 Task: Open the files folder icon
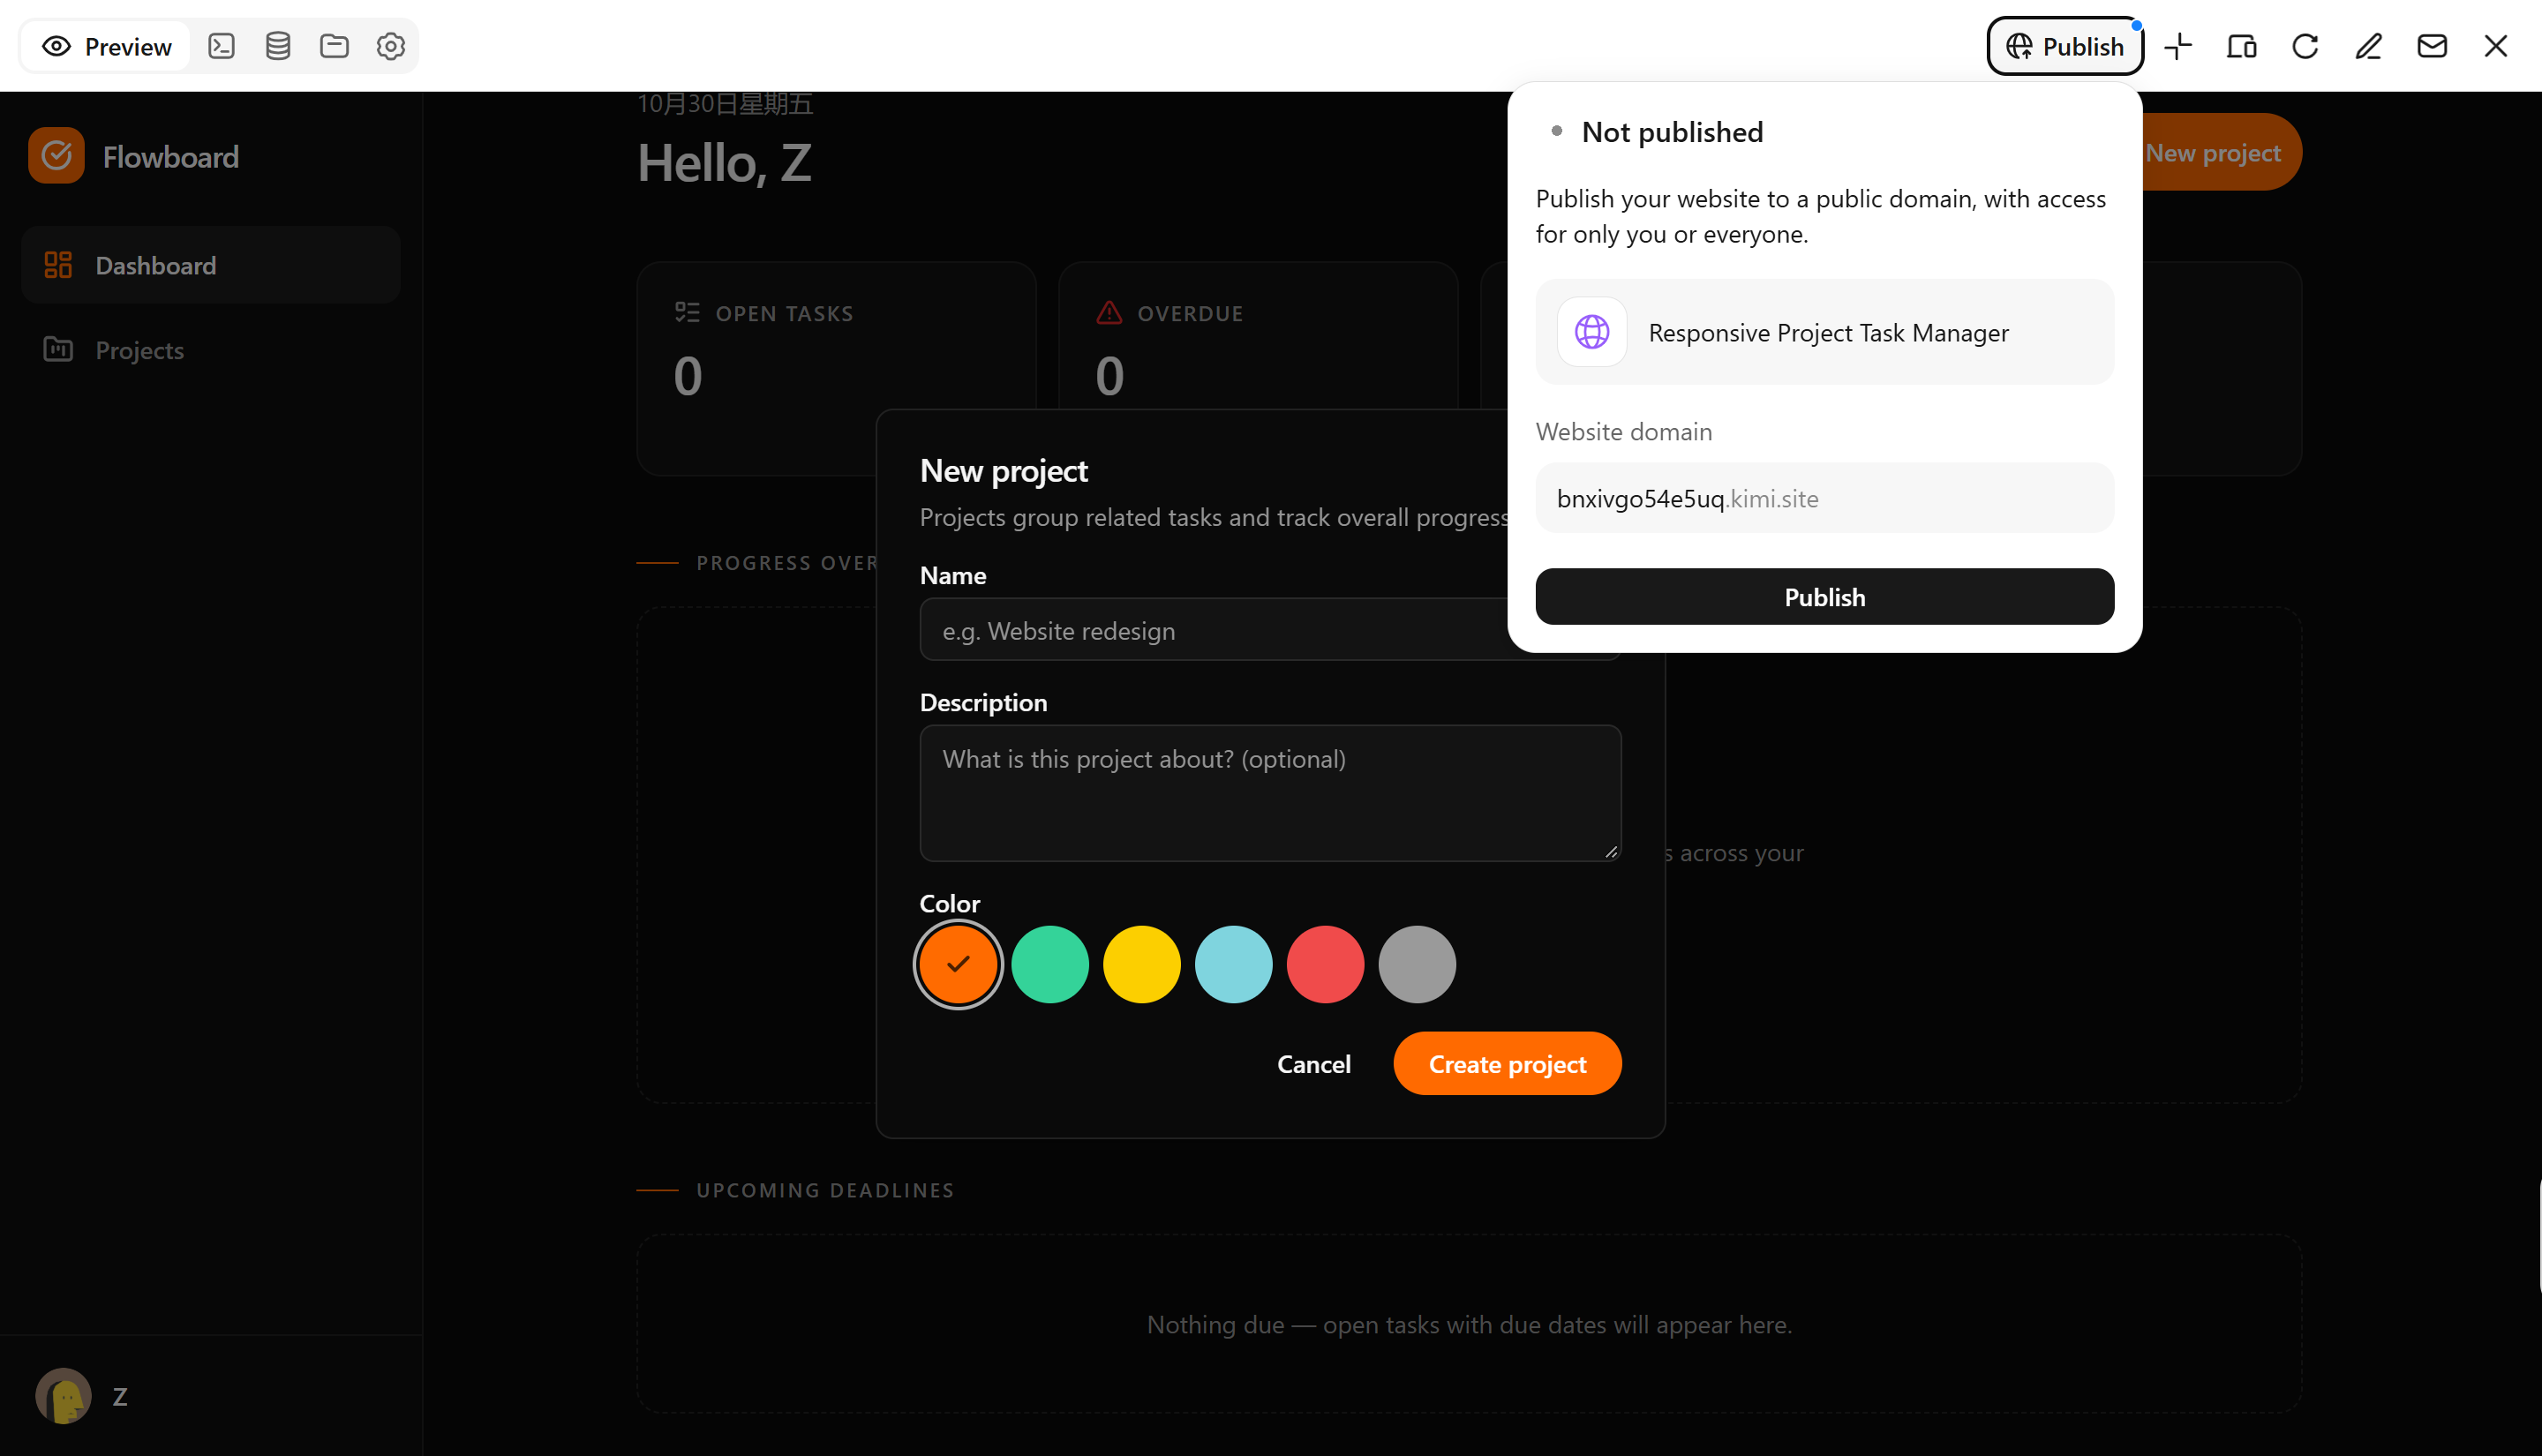tap(334, 46)
